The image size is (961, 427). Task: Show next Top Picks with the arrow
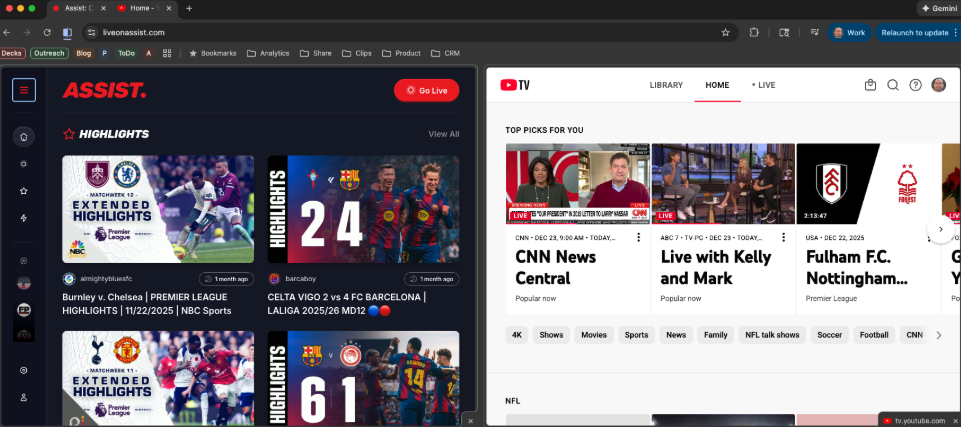(941, 229)
